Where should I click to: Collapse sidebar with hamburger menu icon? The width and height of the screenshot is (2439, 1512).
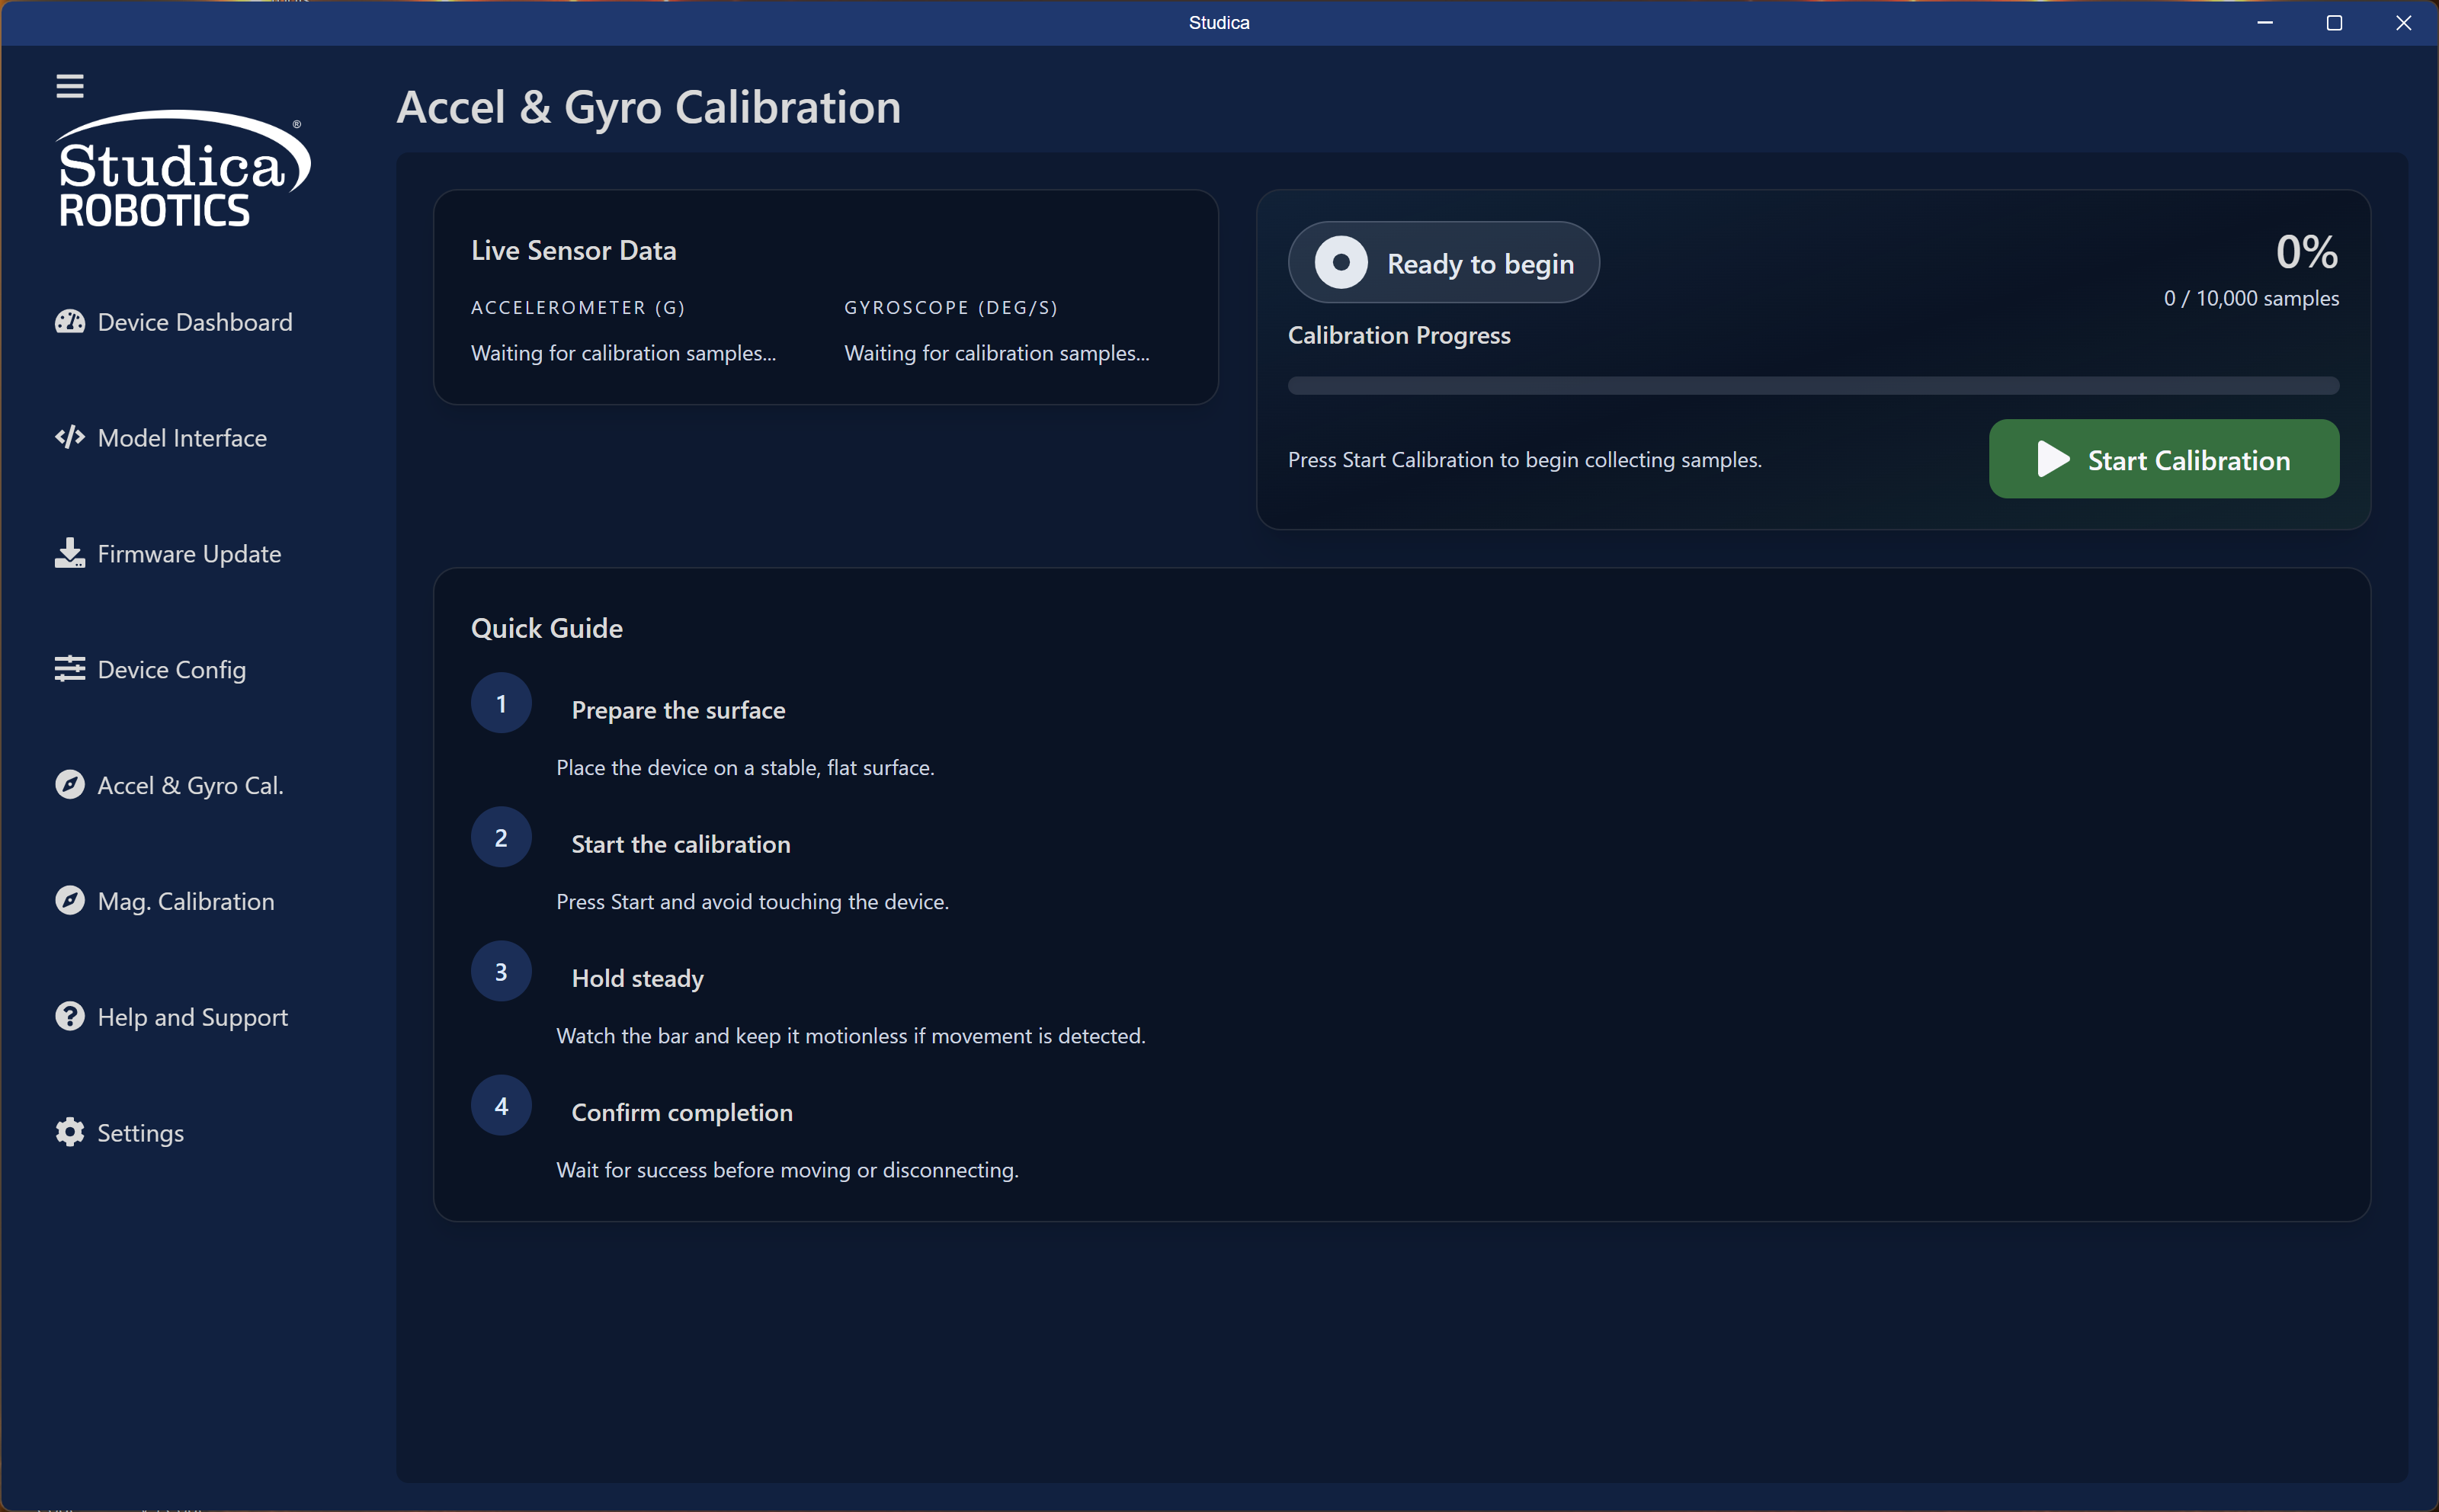tap(69, 86)
